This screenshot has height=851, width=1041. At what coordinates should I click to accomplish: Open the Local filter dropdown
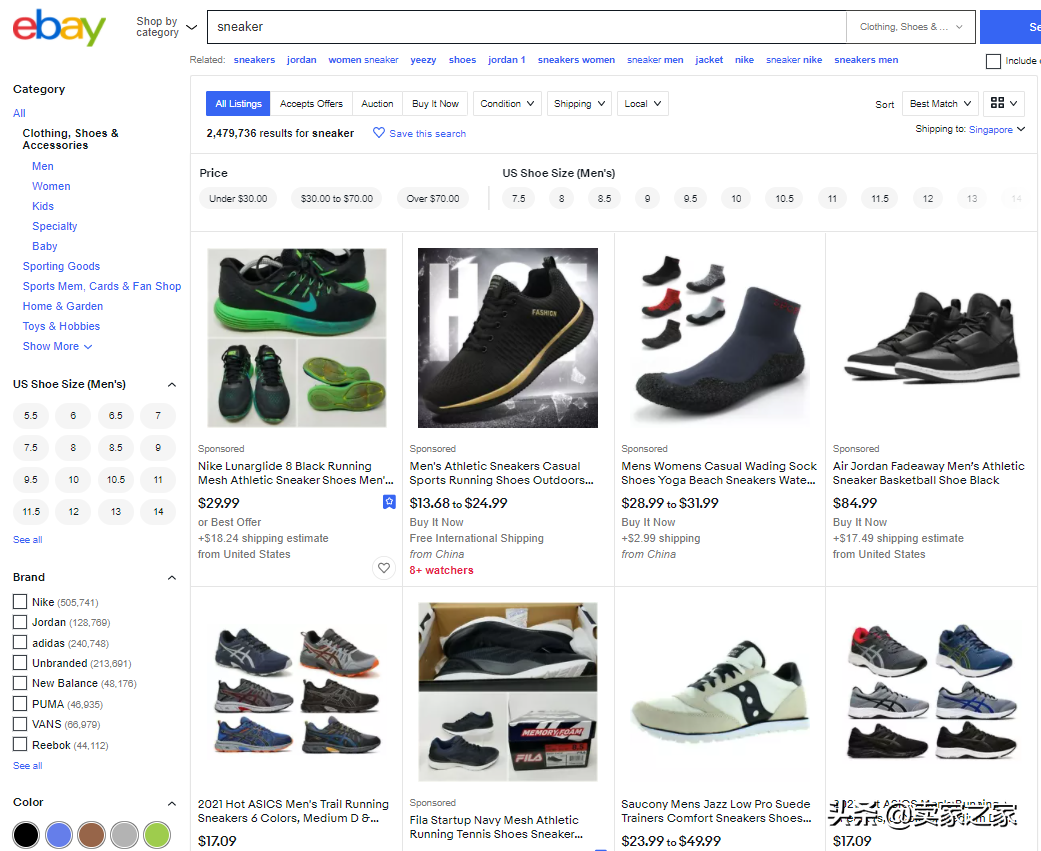point(643,104)
